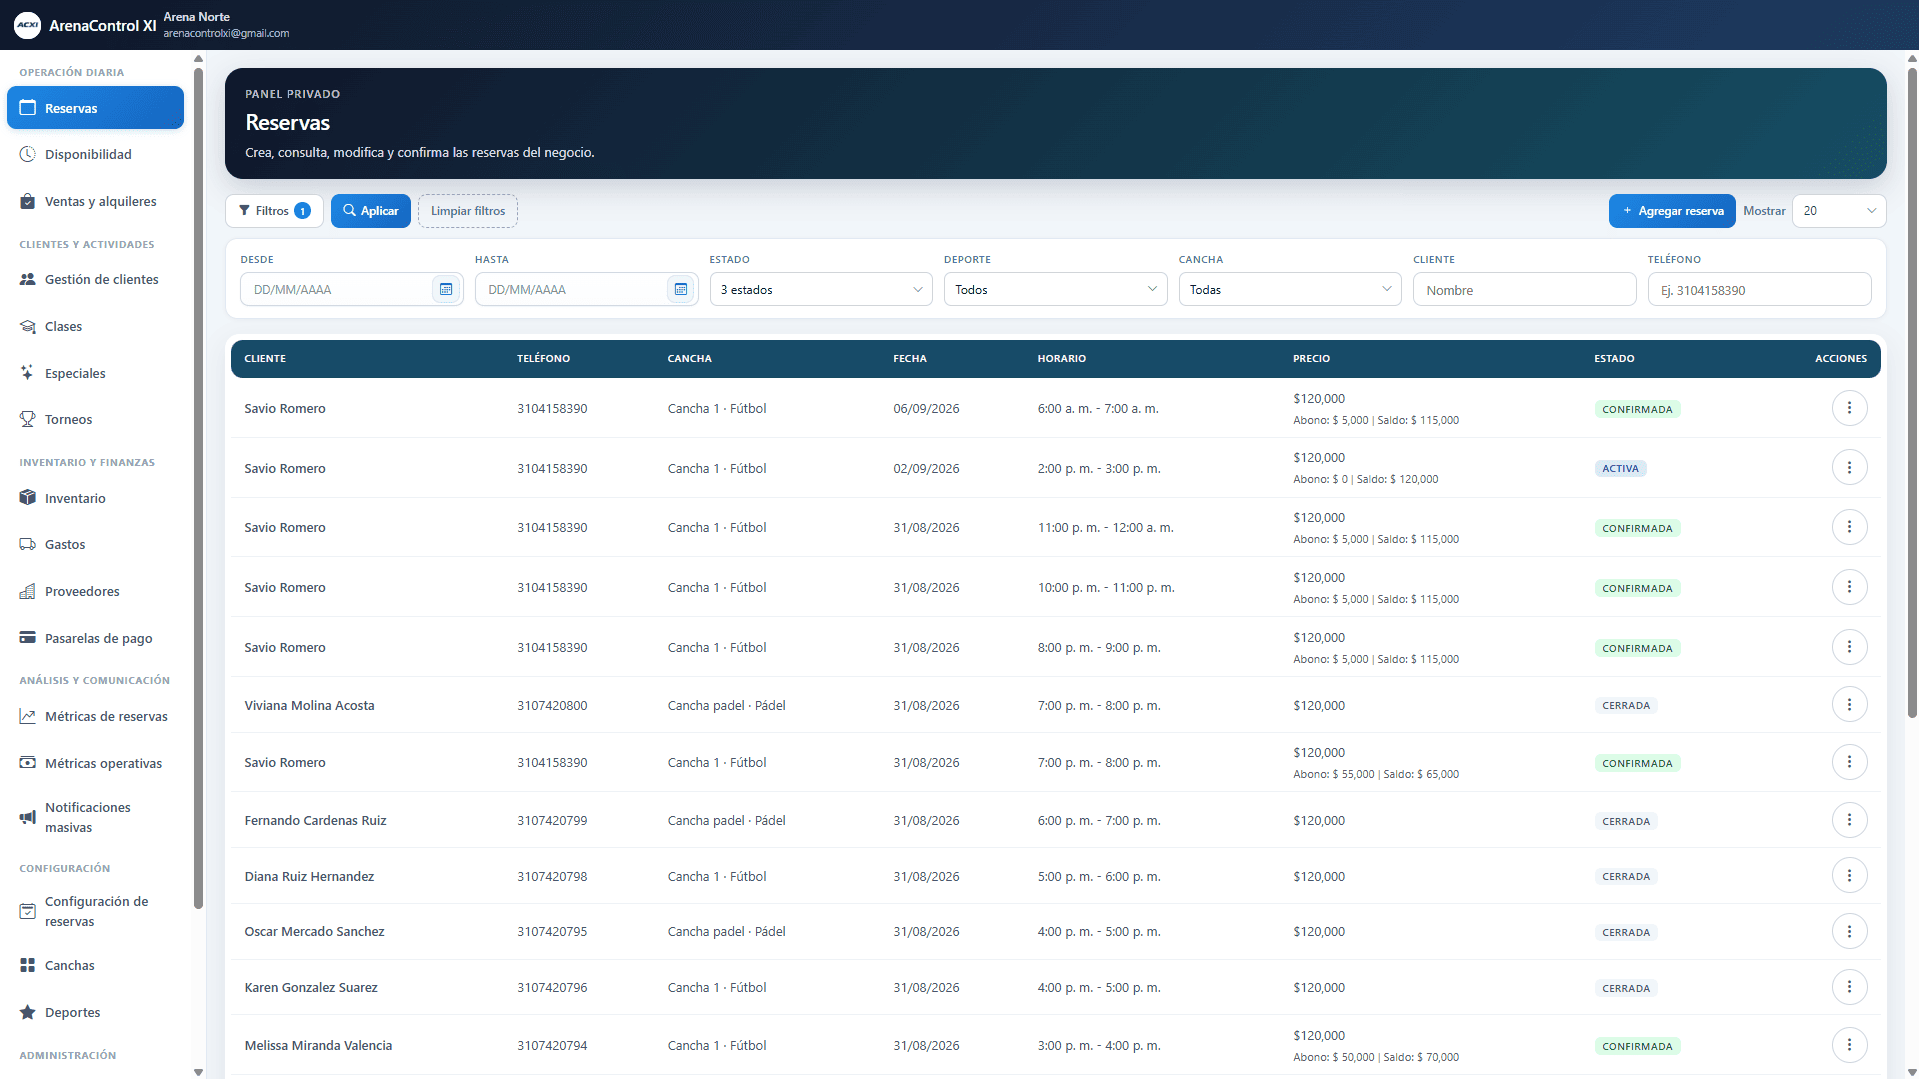Open actions menu for Karen Gonzalez Suarez row

(1849, 988)
